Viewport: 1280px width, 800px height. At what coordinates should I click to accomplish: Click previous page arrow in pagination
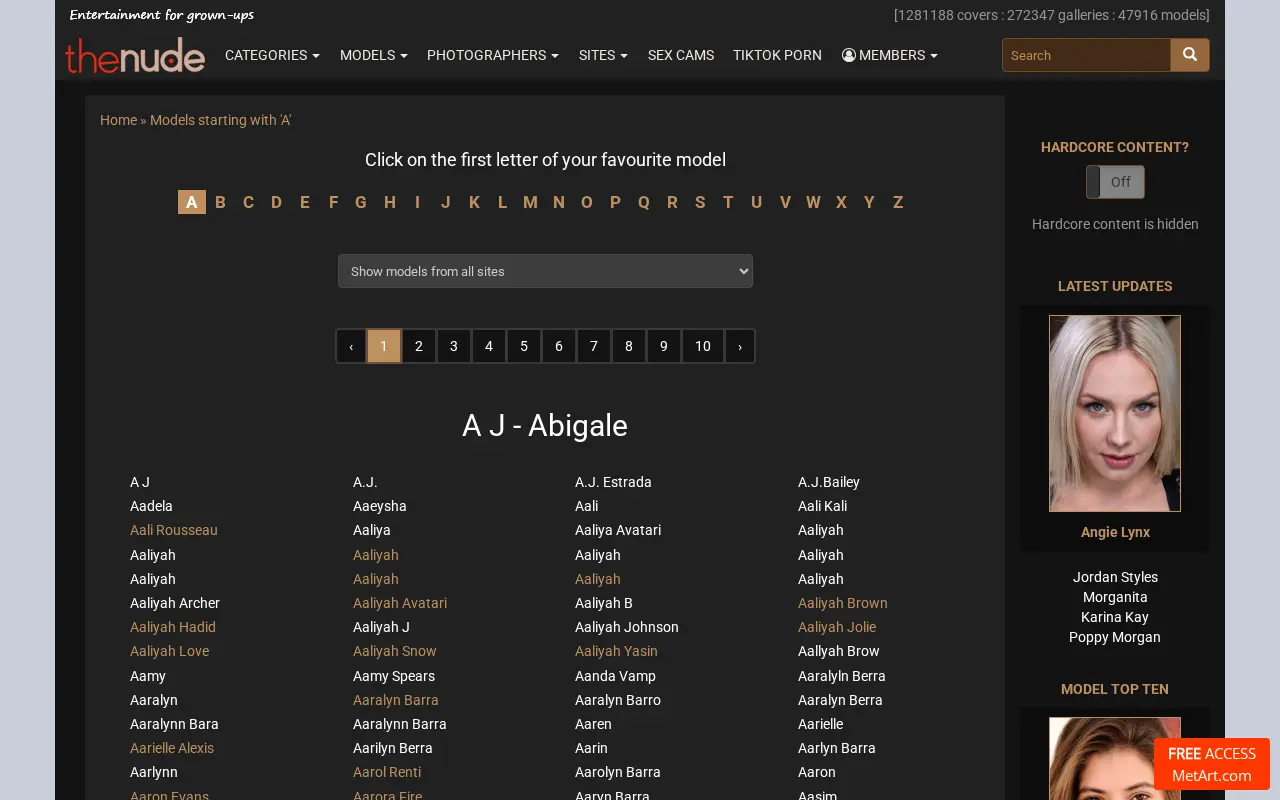(351, 346)
